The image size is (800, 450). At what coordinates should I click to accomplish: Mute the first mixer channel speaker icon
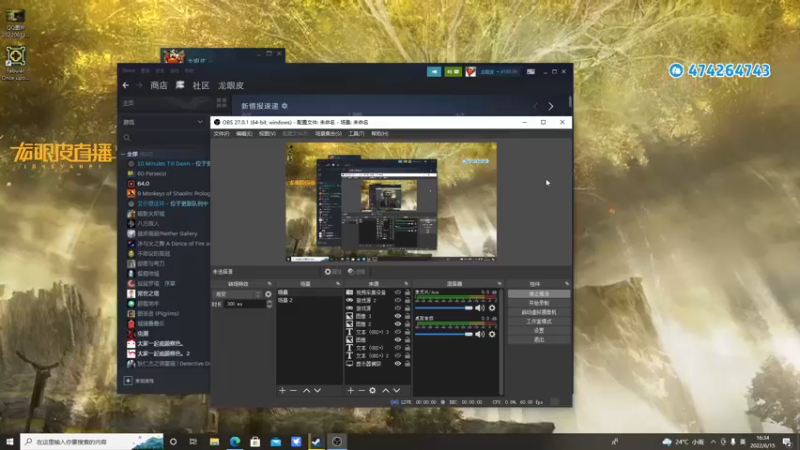[480, 308]
